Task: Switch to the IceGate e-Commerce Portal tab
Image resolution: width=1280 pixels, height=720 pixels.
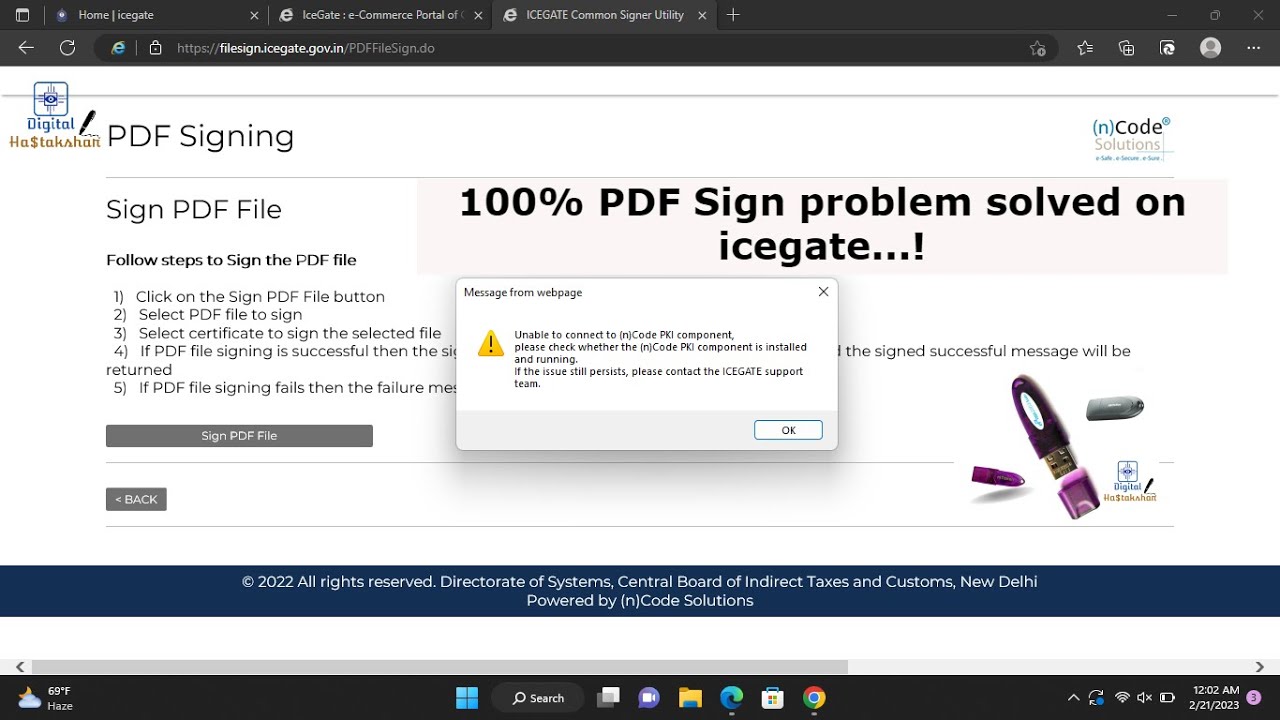Action: [380, 15]
